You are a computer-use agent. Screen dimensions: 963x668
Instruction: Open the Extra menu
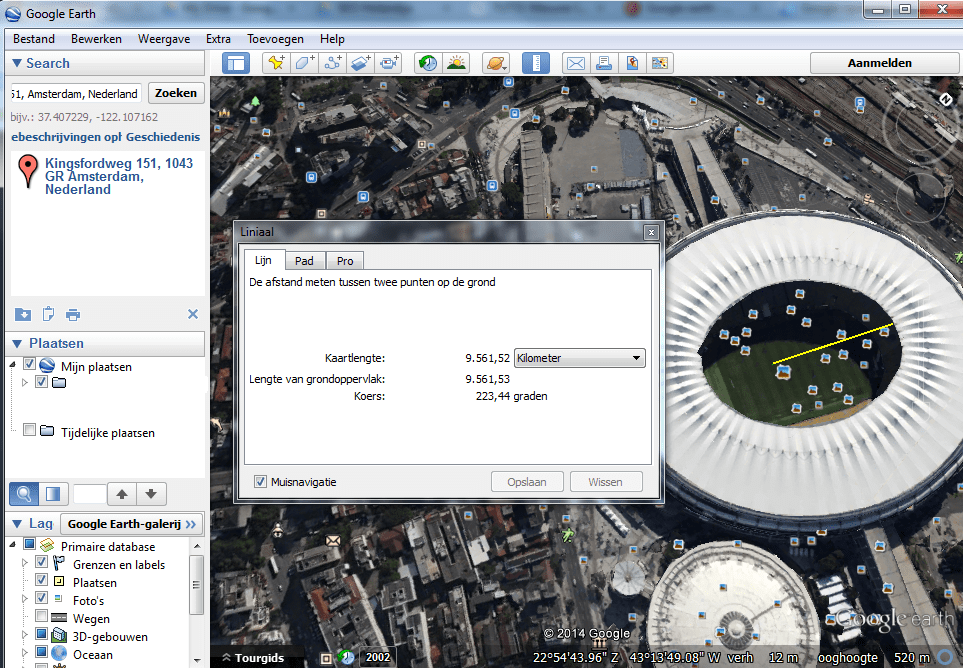[218, 39]
